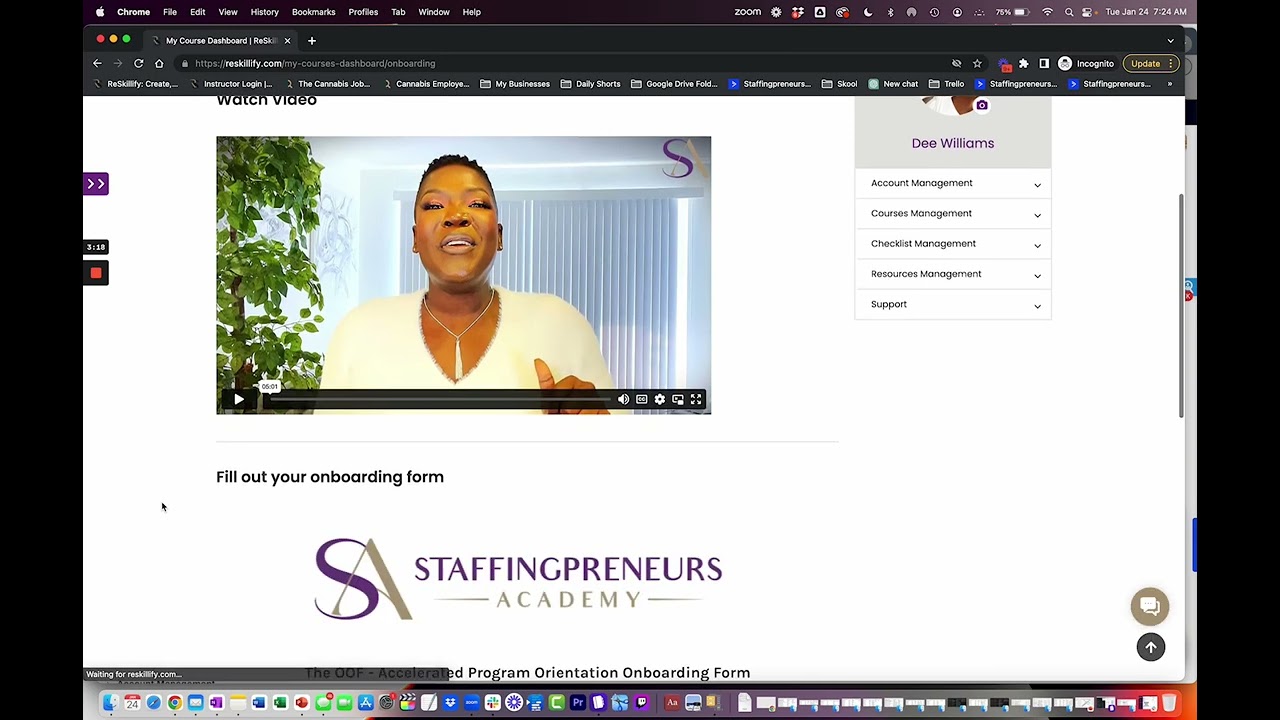Open Chrome from the Dock
The height and width of the screenshot is (720, 1280).
pos(174,703)
